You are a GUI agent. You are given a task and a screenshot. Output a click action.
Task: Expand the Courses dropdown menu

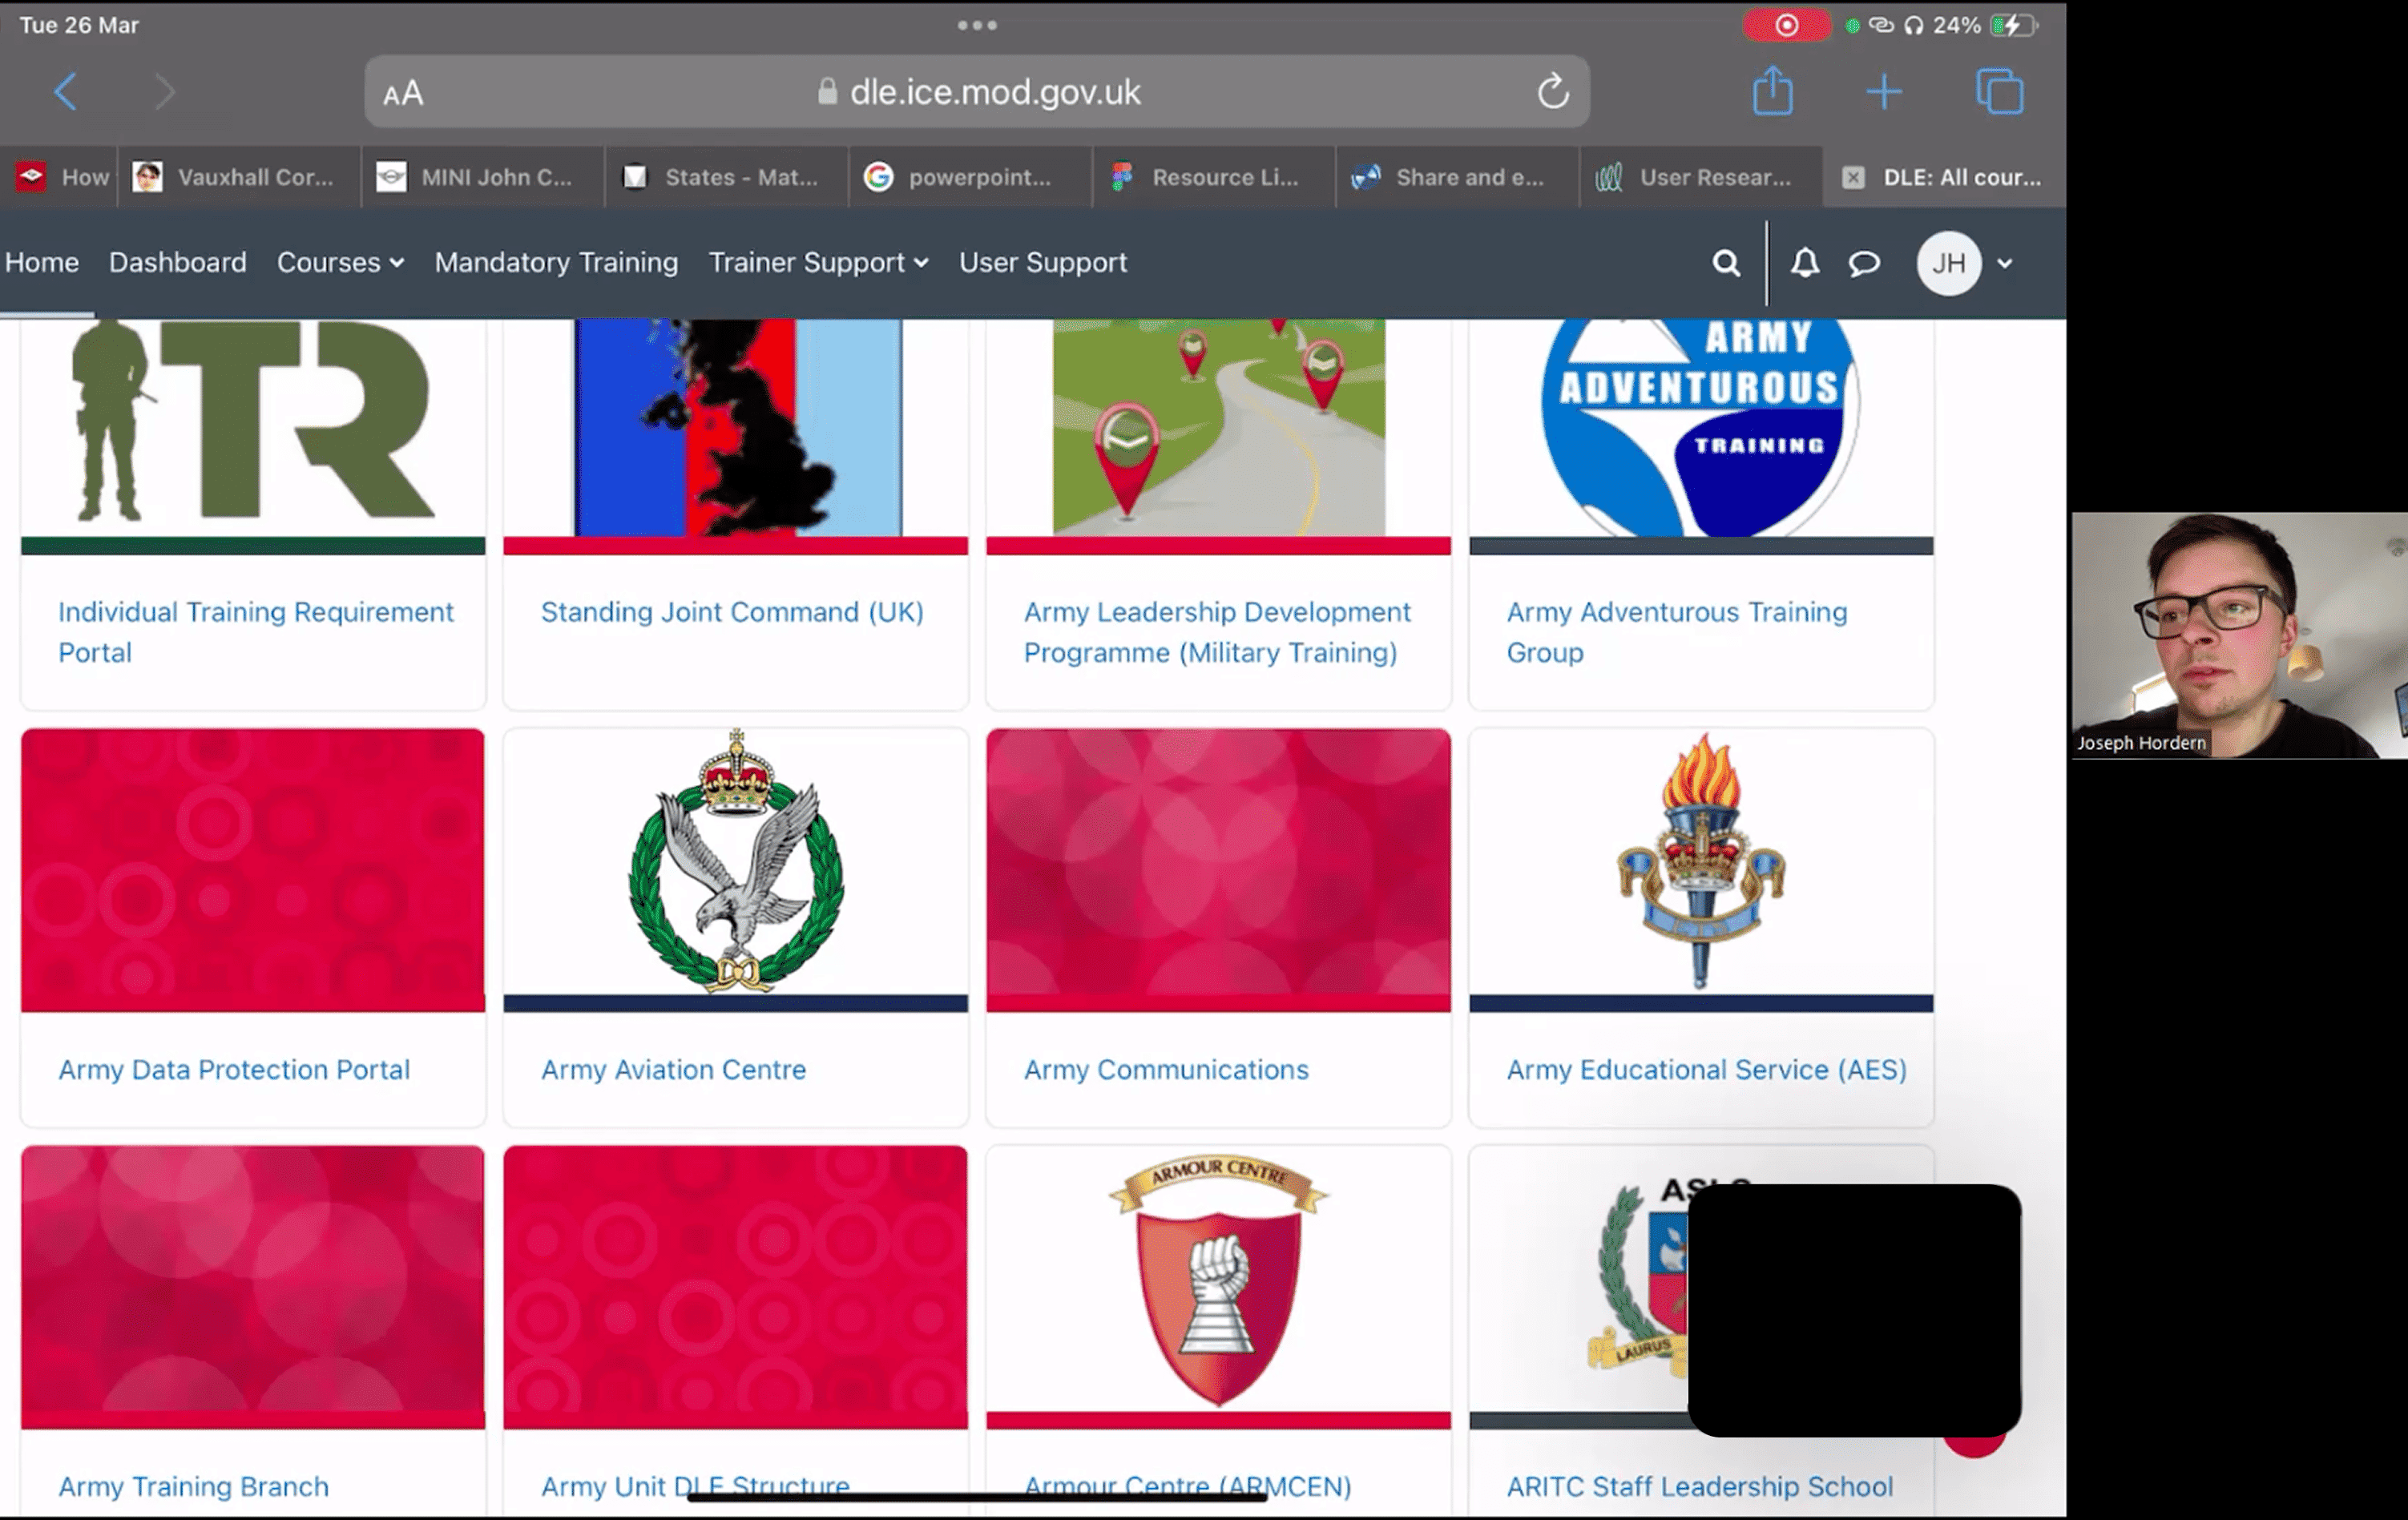[340, 262]
